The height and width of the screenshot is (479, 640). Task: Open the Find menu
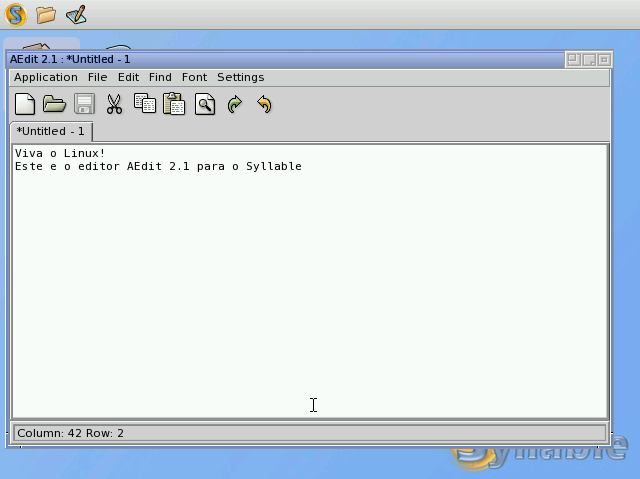(160, 77)
